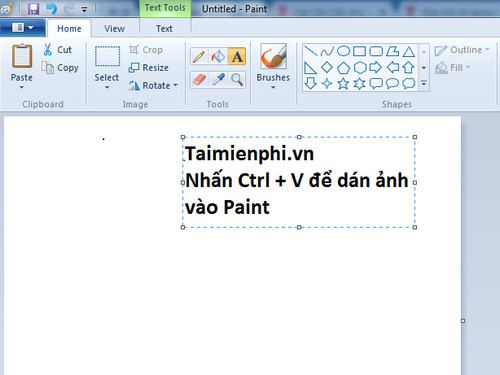Expand the Rotate dropdown
Image resolution: width=500 pixels, height=375 pixels.
click(176, 86)
